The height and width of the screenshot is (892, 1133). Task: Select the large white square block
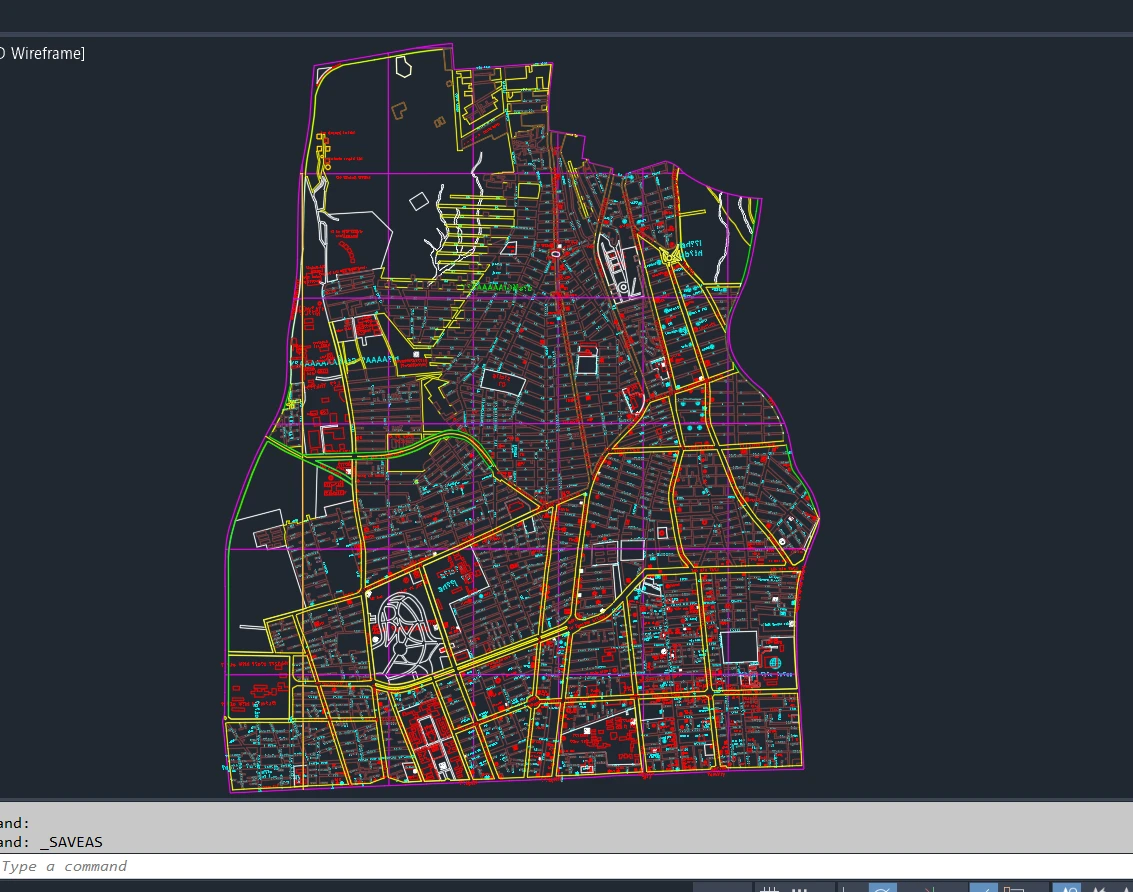tap(741, 647)
